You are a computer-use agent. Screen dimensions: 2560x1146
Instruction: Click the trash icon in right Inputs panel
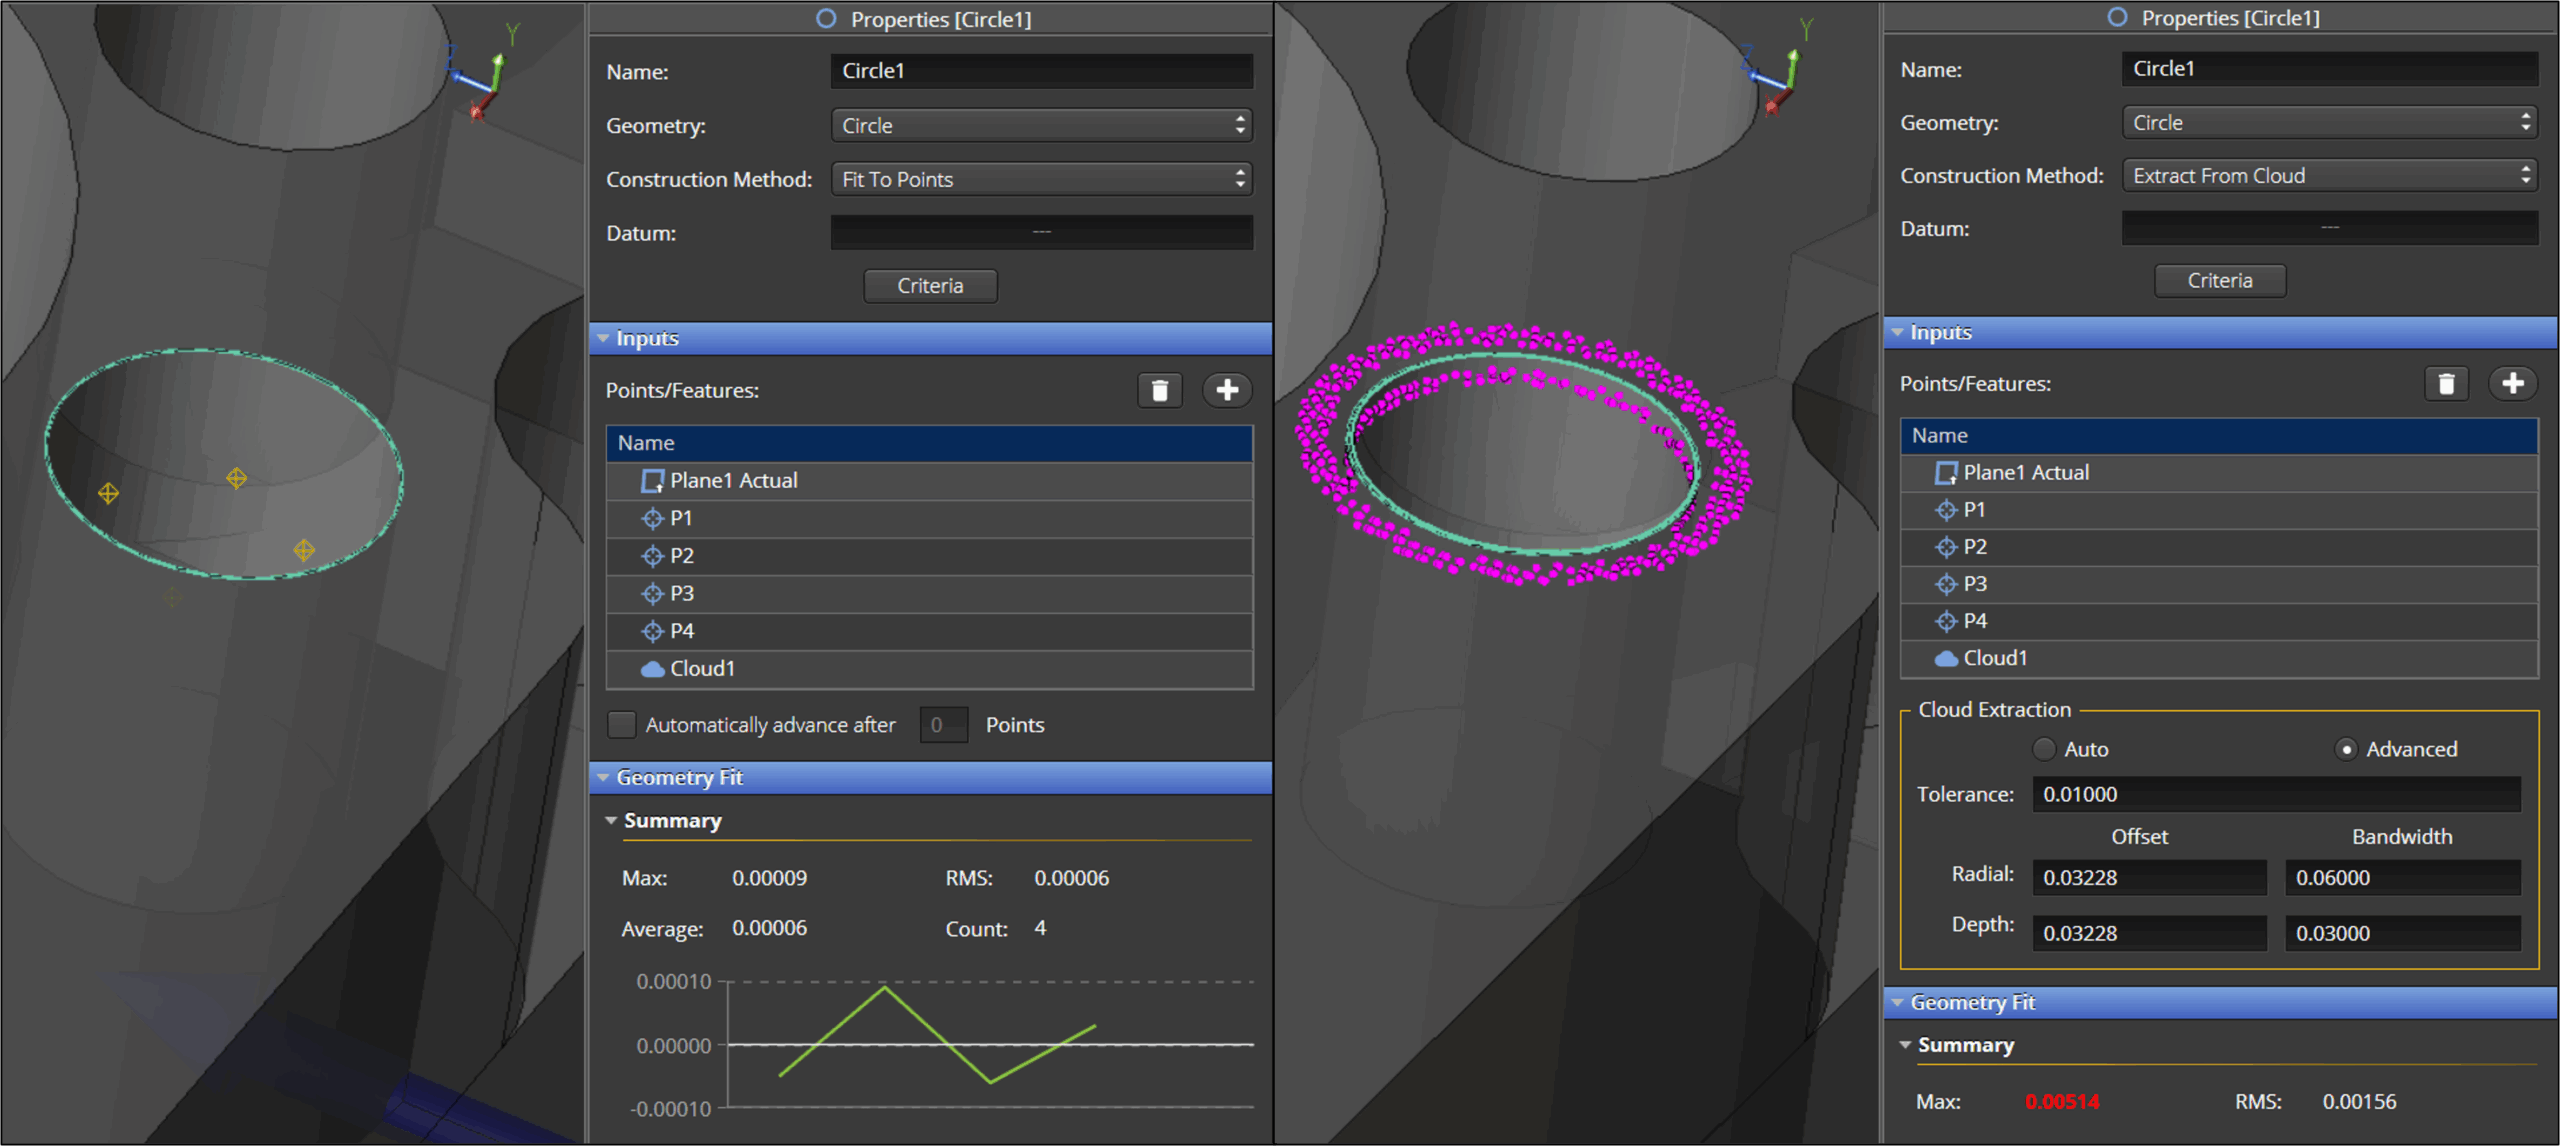(x=2446, y=384)
